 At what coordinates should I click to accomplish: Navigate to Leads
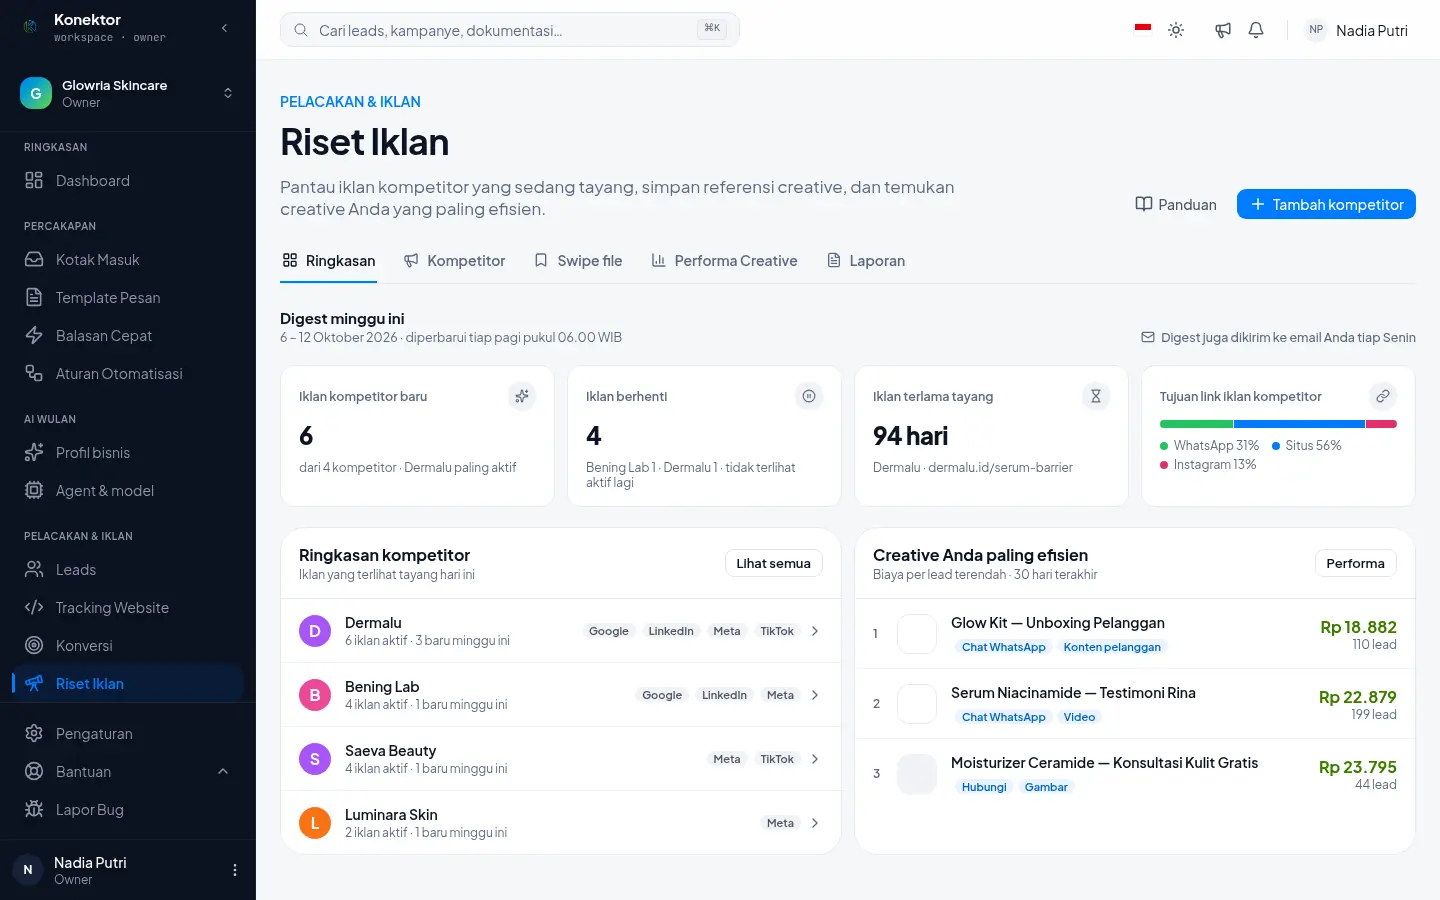tap(128, 570)
